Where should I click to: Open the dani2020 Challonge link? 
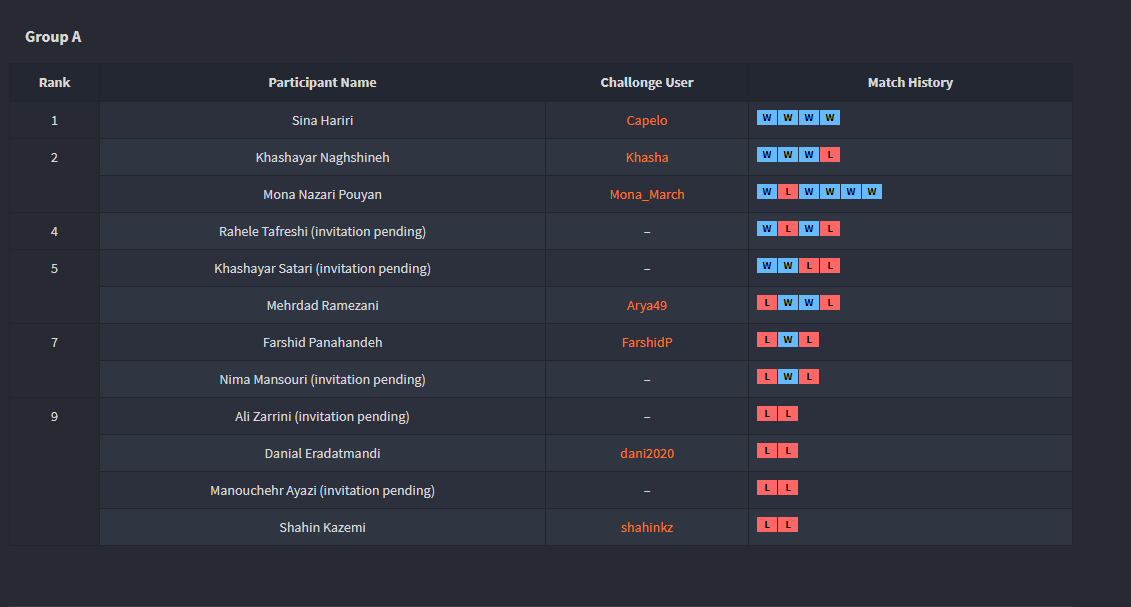[647, 454]
